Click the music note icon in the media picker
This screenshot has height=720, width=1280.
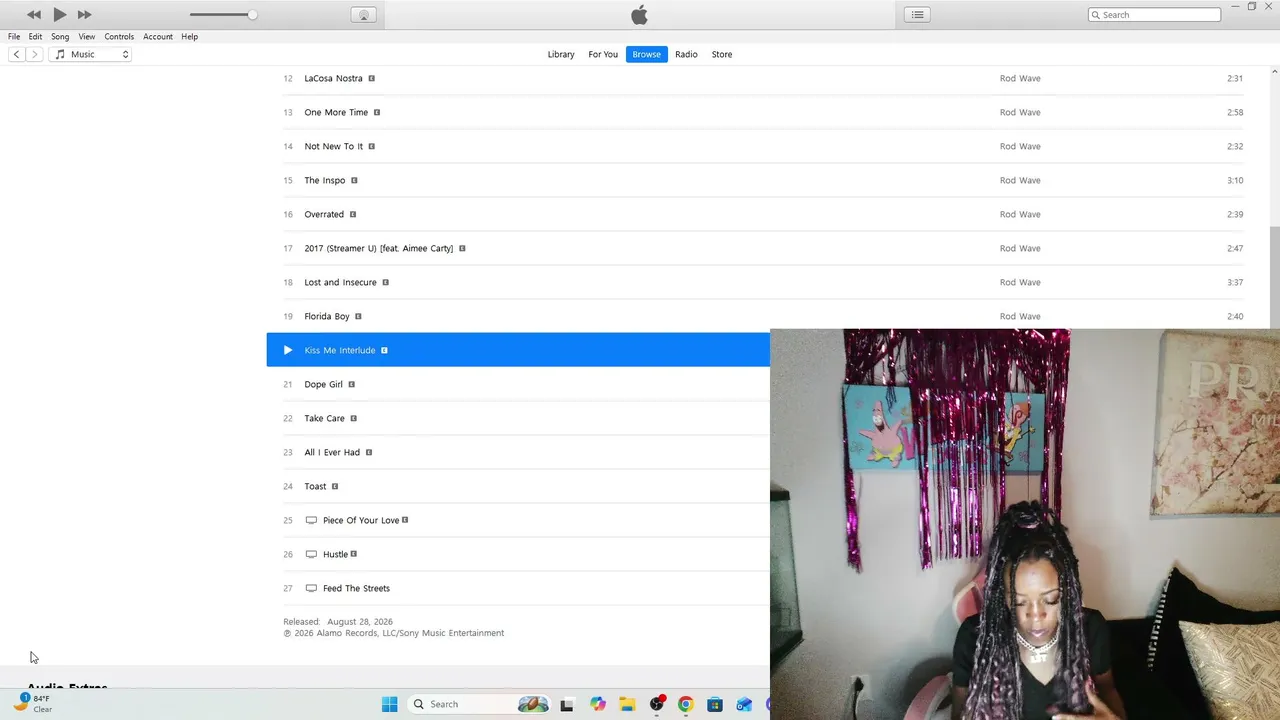click(60, 54)
